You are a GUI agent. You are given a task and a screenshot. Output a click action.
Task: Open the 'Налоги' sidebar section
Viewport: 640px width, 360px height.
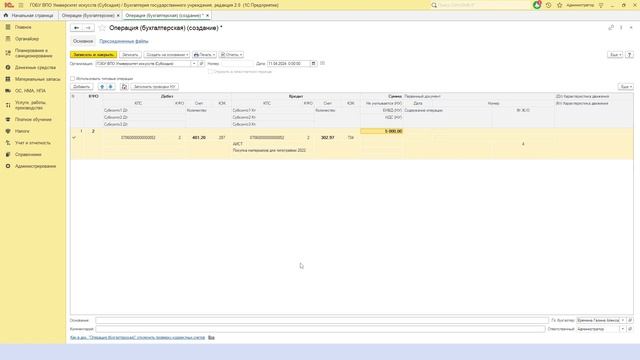pyautogui.click(x=22, y=131)
